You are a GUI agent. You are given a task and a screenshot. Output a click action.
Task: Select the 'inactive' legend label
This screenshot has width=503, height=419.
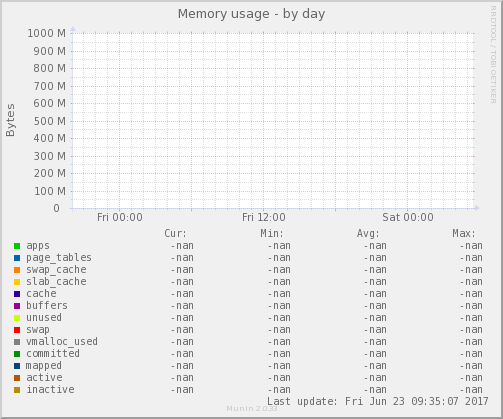tap(50, 390)
